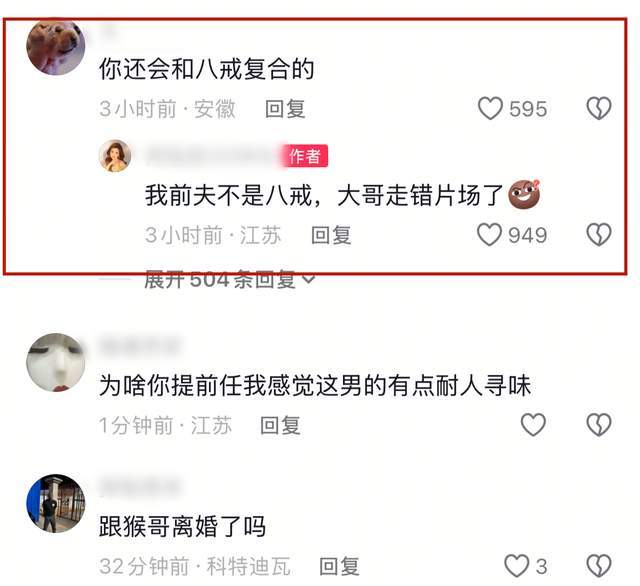Like the author's reply with 949 likes
Screen dimensions: 640x586
489,235
